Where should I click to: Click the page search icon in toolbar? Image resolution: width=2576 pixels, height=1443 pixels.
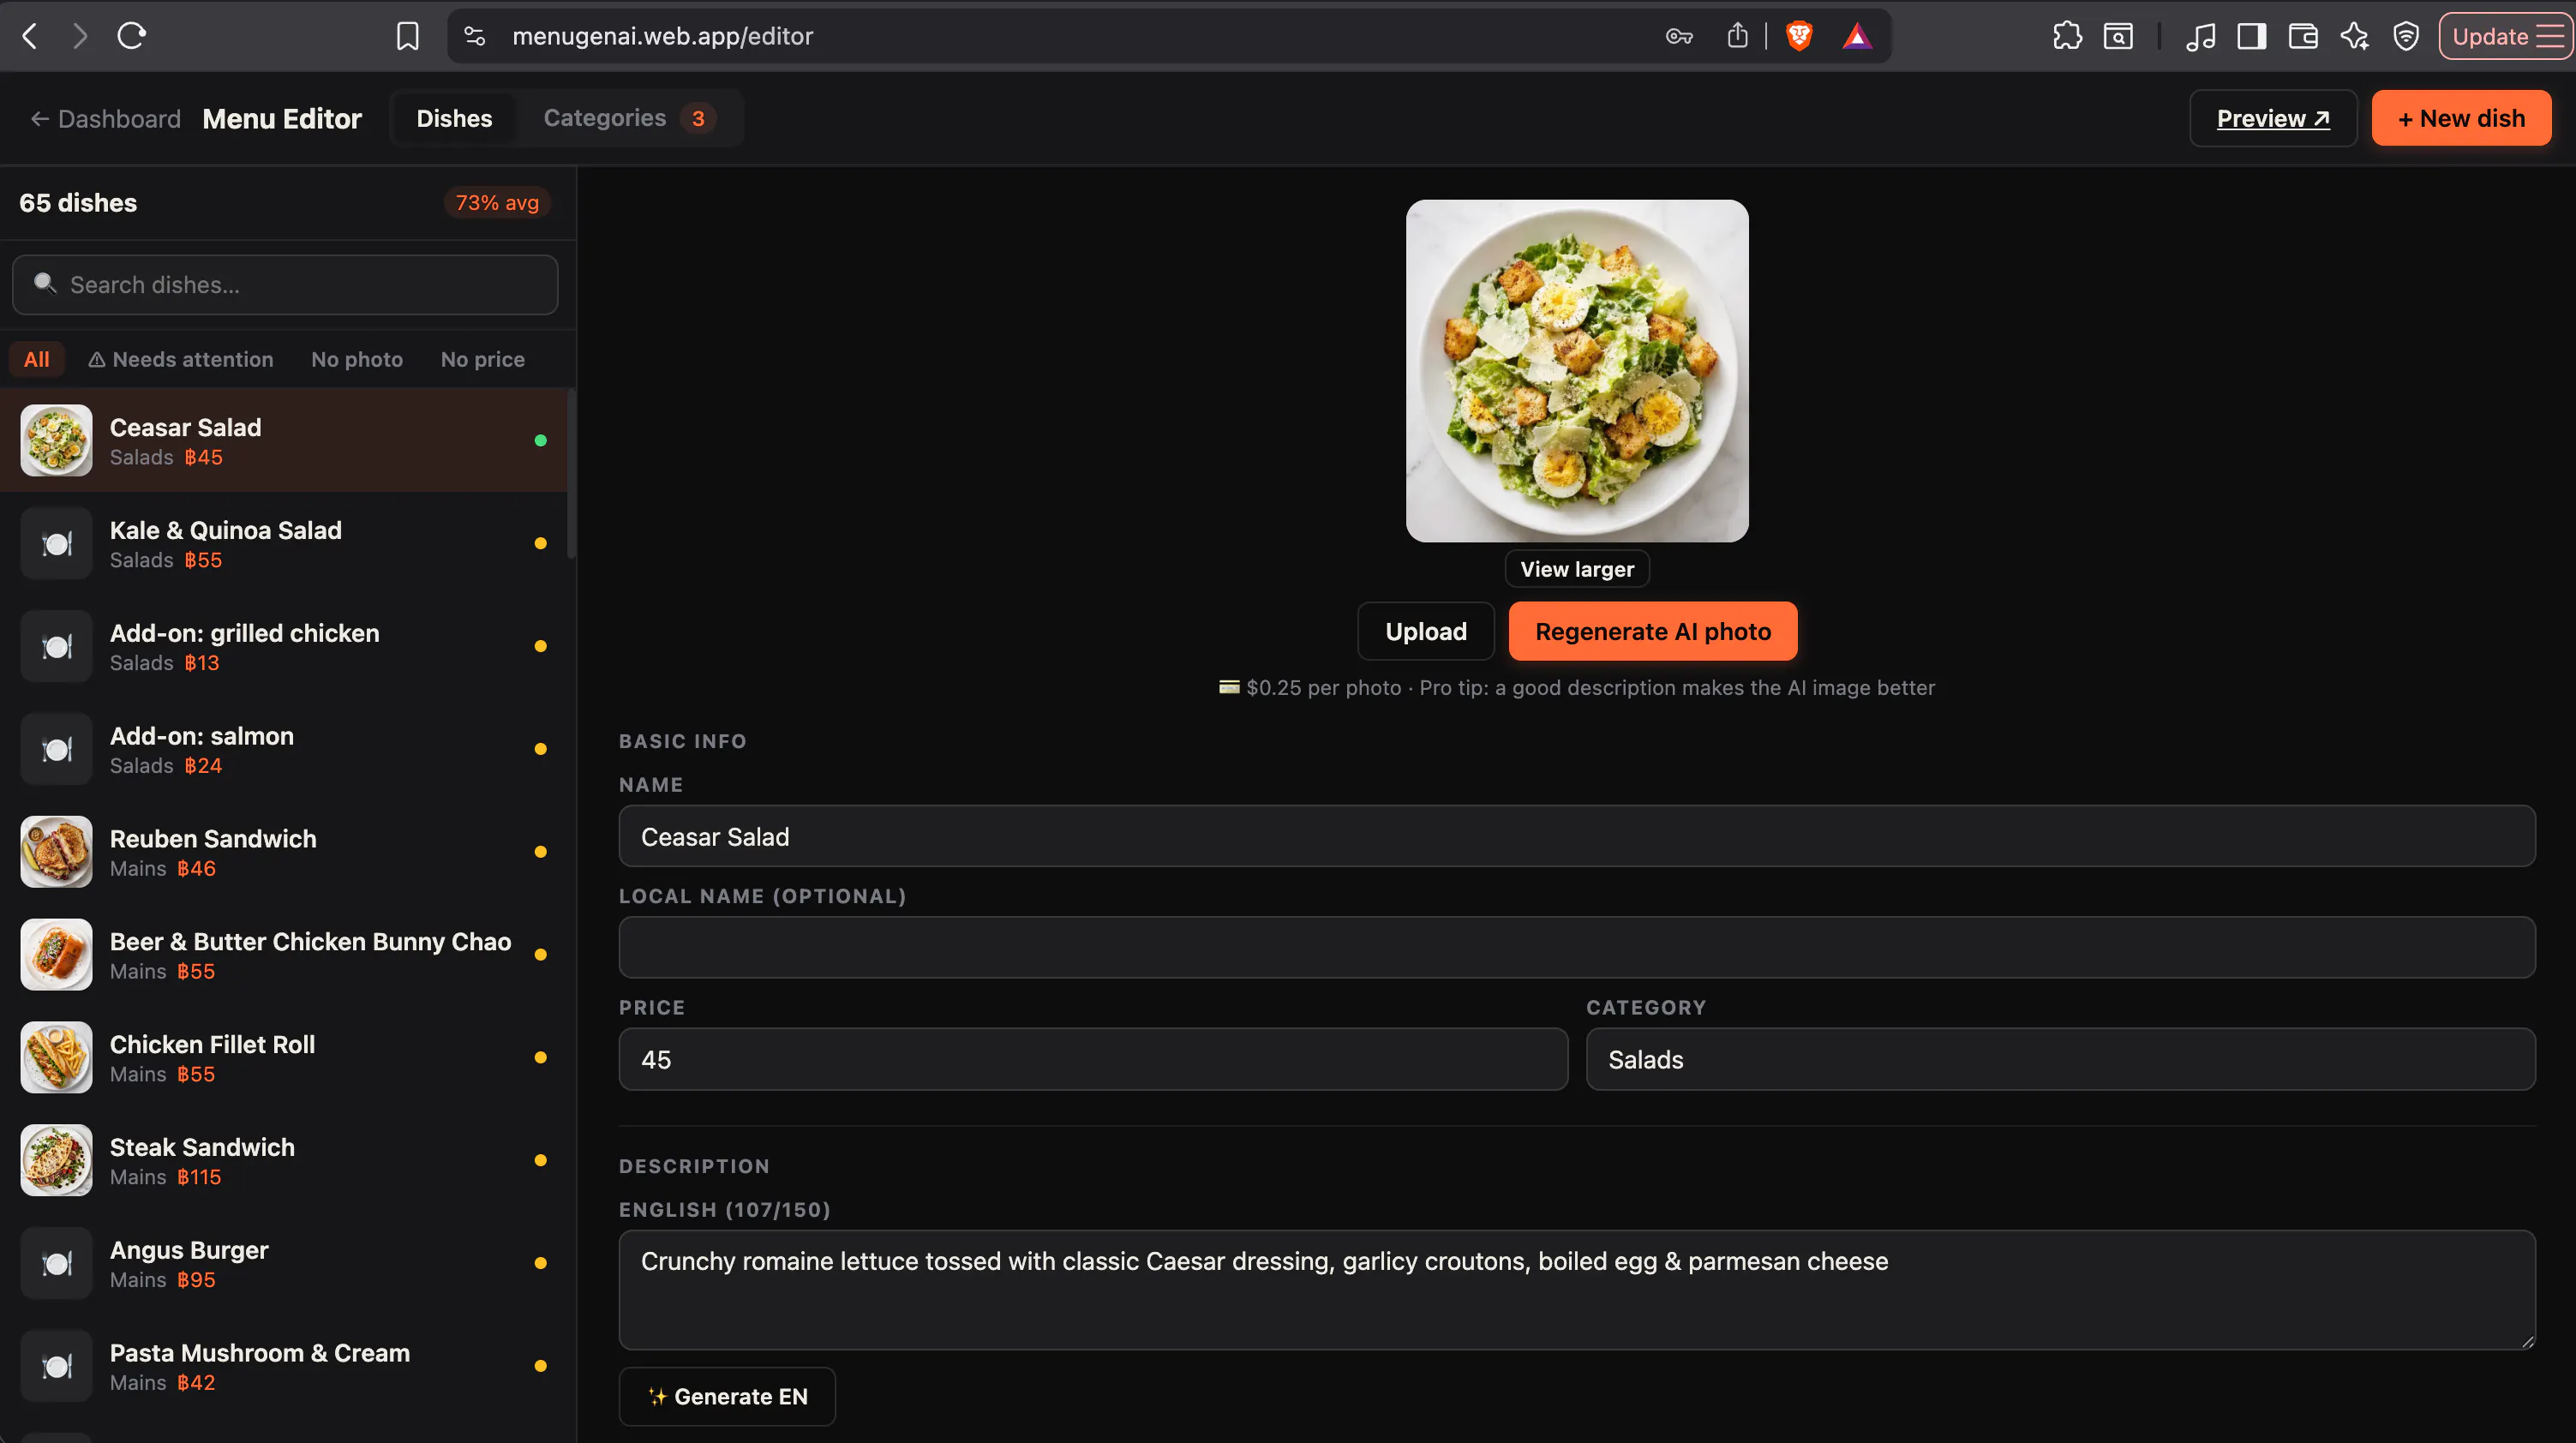point(2118,36)
